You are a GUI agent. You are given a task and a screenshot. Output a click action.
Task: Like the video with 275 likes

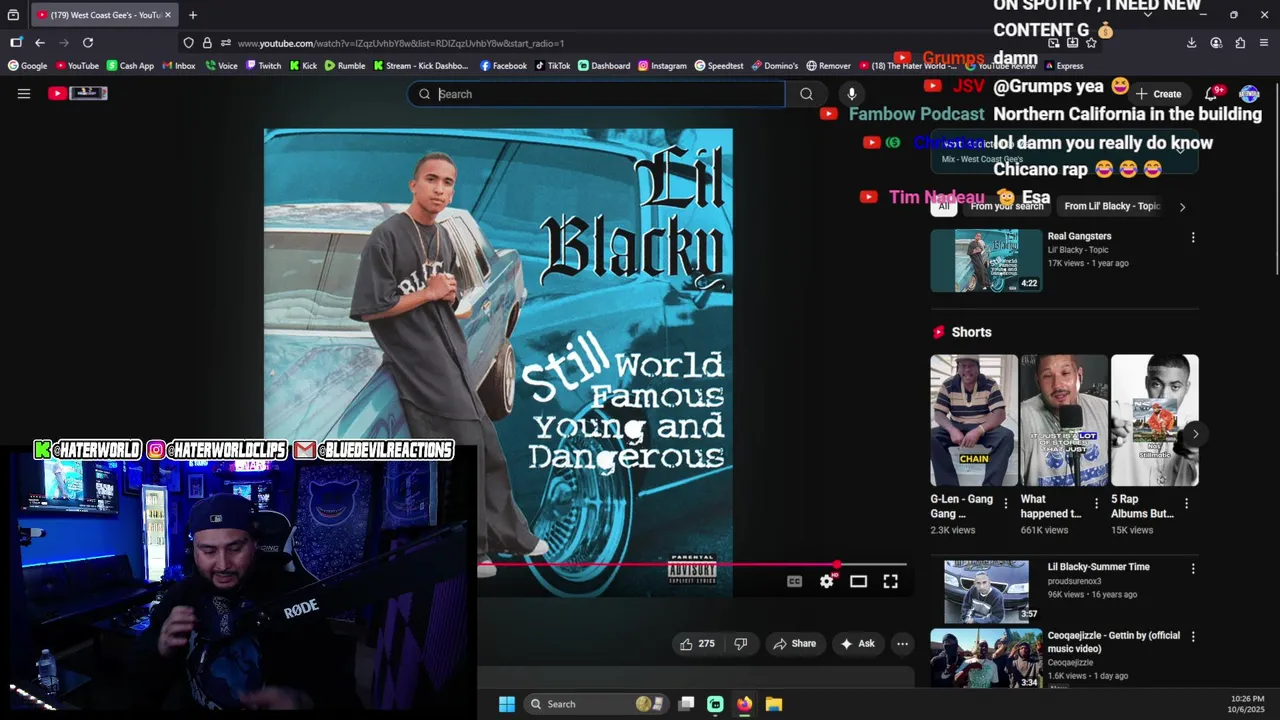[697, 644]
